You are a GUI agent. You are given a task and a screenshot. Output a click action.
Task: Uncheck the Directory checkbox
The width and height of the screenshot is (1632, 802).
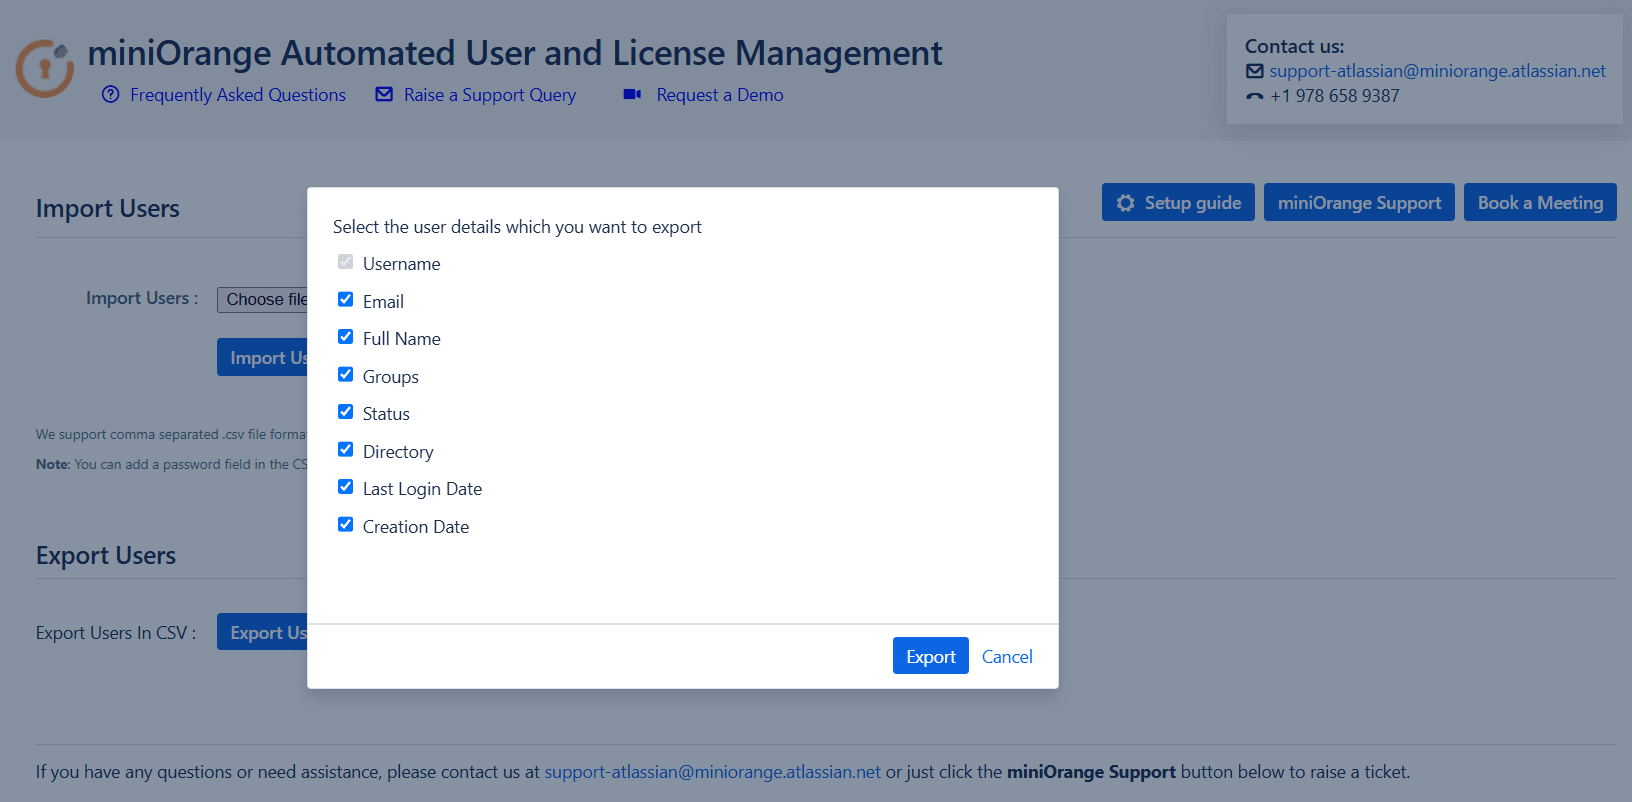tap(346, 450)
